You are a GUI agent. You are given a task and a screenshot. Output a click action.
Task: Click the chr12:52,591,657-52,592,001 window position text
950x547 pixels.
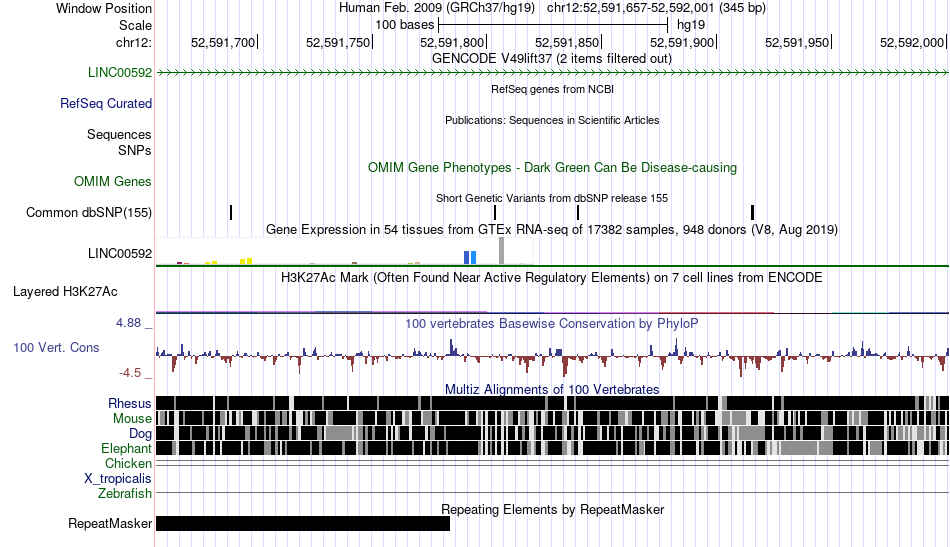click(x=656, y=8)
